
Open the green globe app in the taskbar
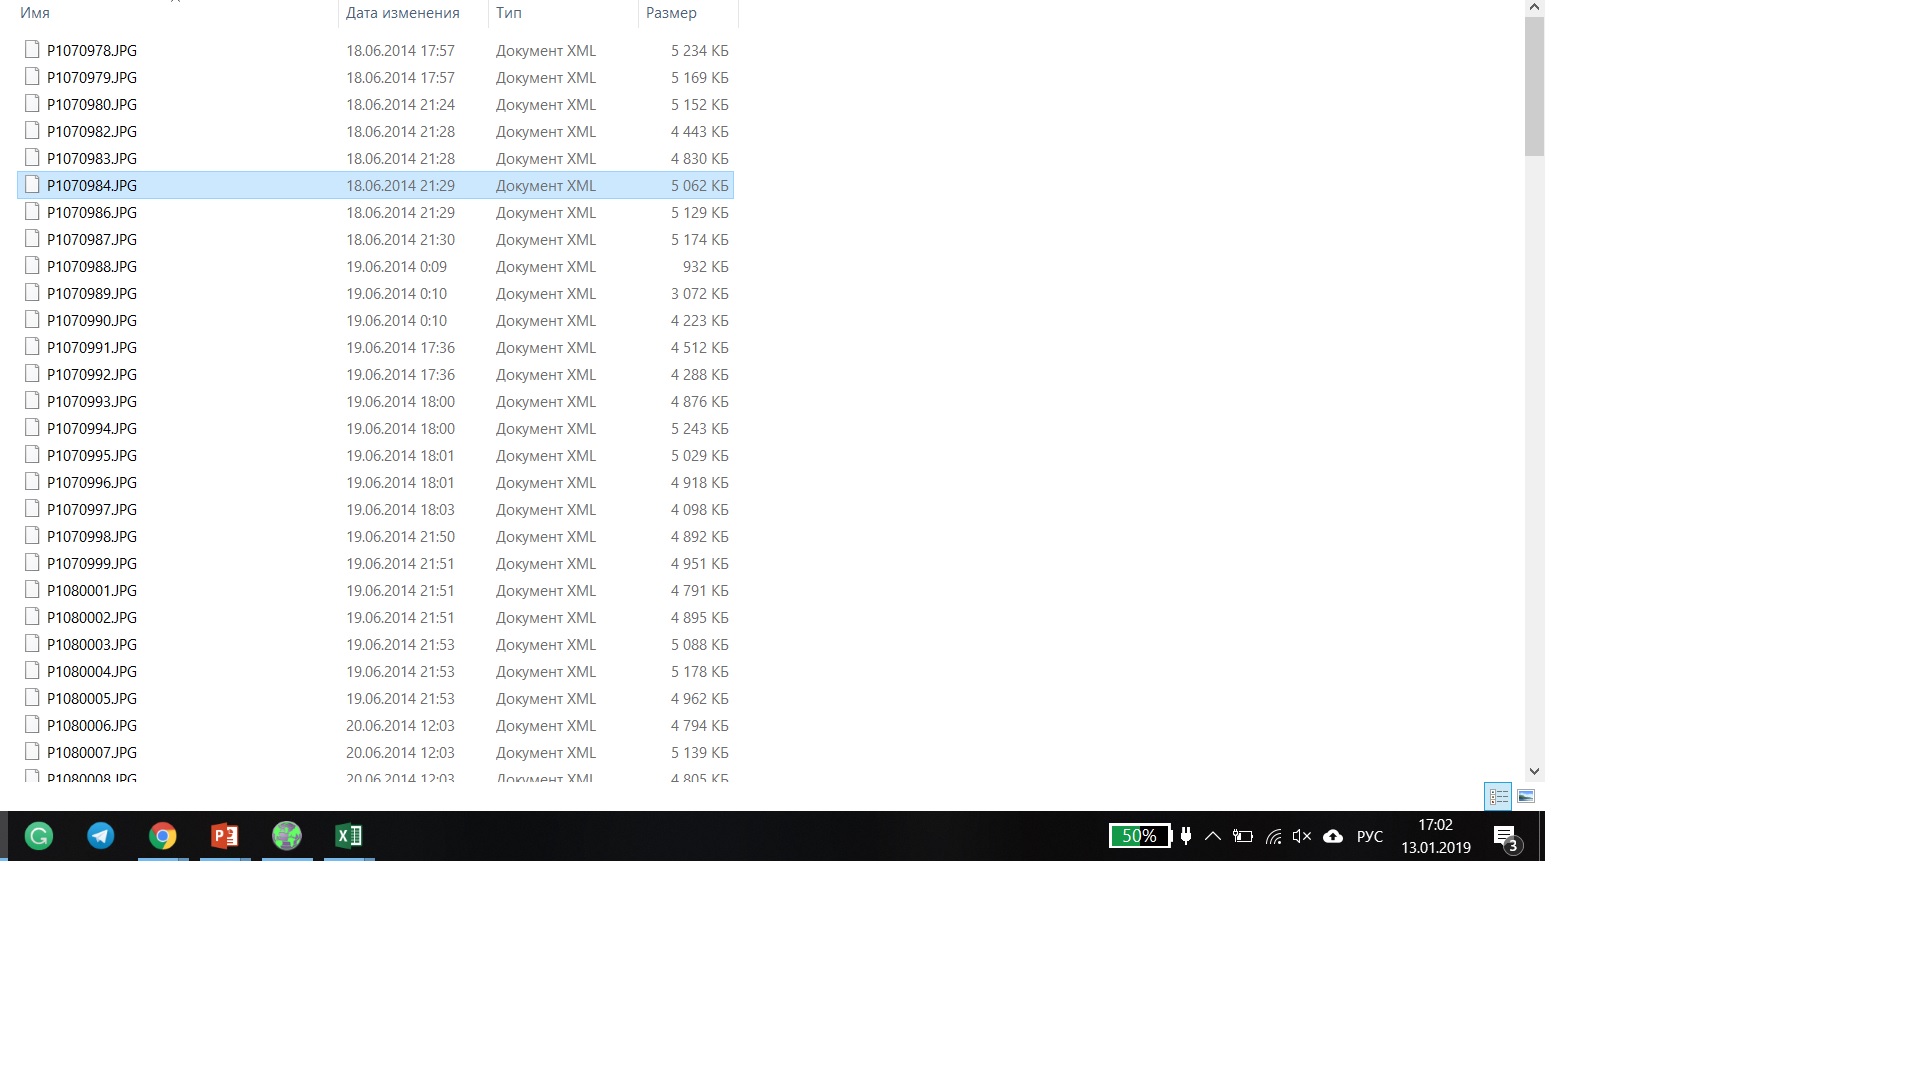[x=287, y=836]
